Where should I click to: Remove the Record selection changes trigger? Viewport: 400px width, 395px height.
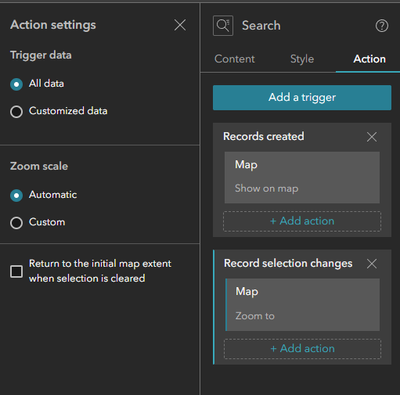tap(372, 264)
